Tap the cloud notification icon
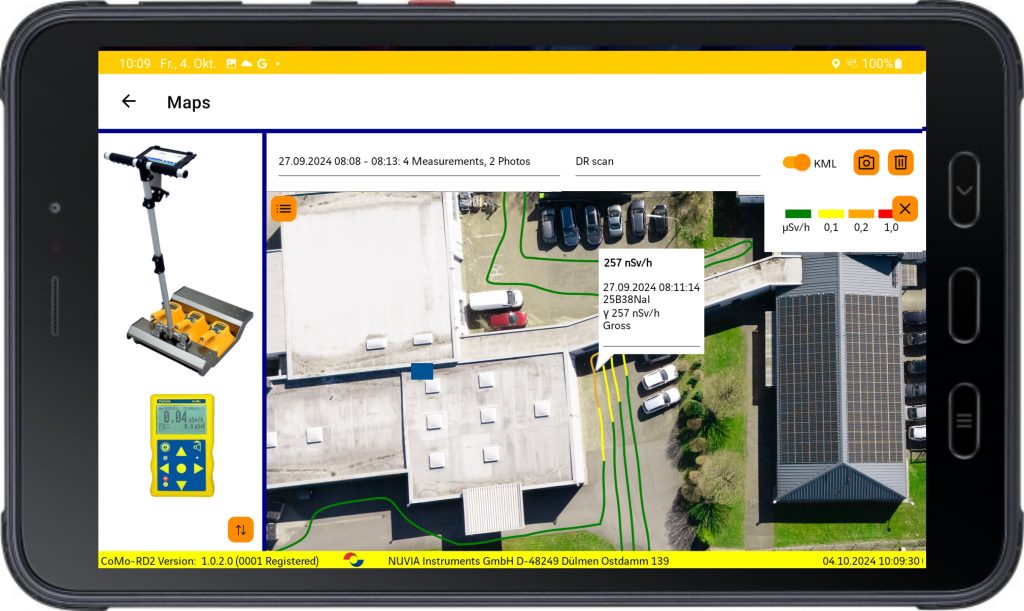 (x=247, y=63)
